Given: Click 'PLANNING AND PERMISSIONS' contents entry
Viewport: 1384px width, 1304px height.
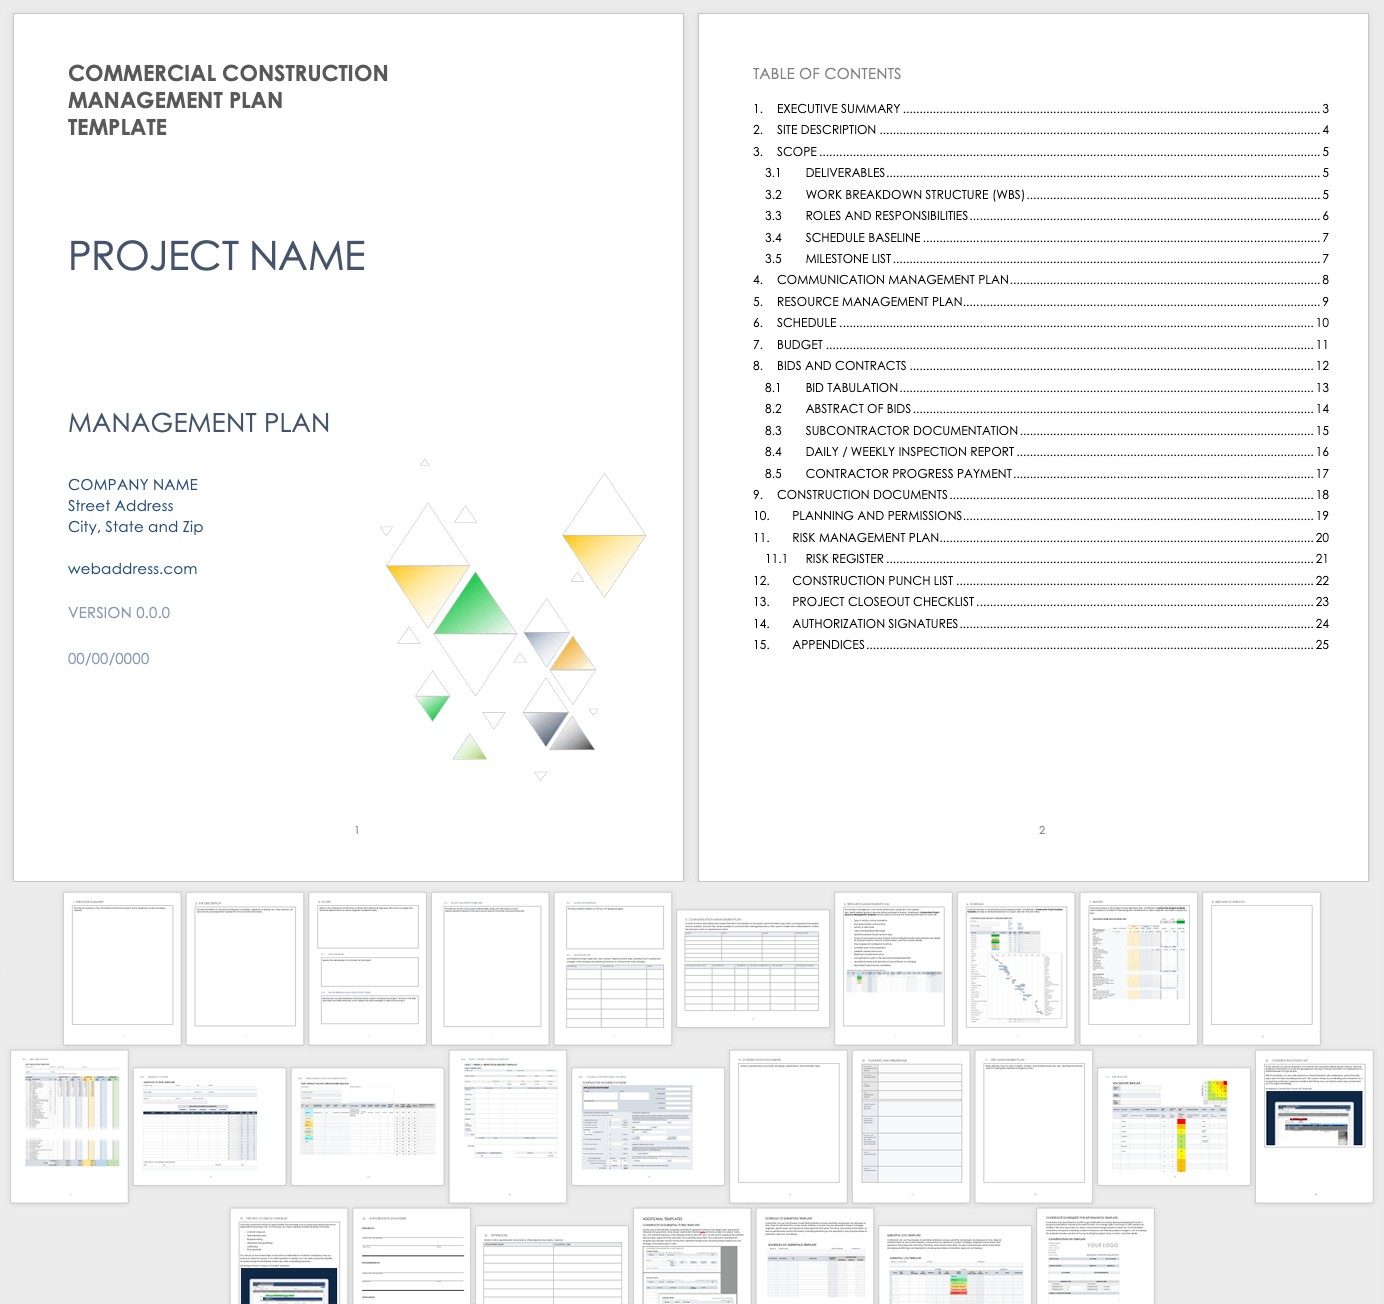Looking at the screenshot, I should [1041, 516].
